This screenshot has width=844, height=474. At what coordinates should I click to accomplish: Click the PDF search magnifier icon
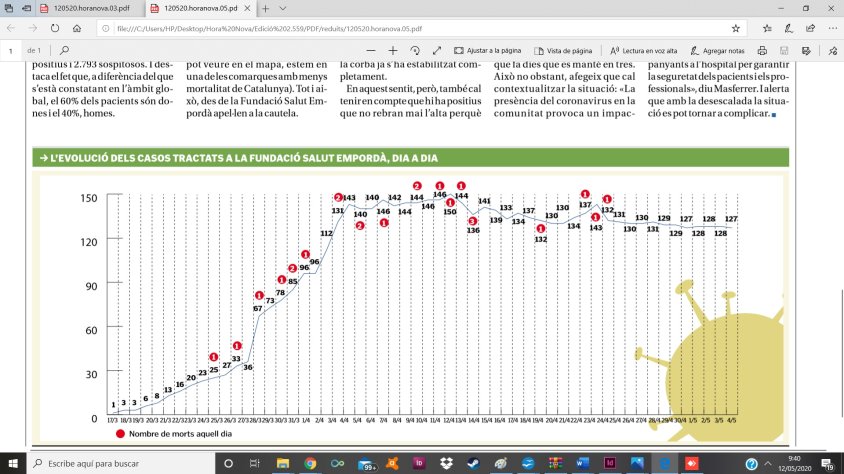point(64,50)
